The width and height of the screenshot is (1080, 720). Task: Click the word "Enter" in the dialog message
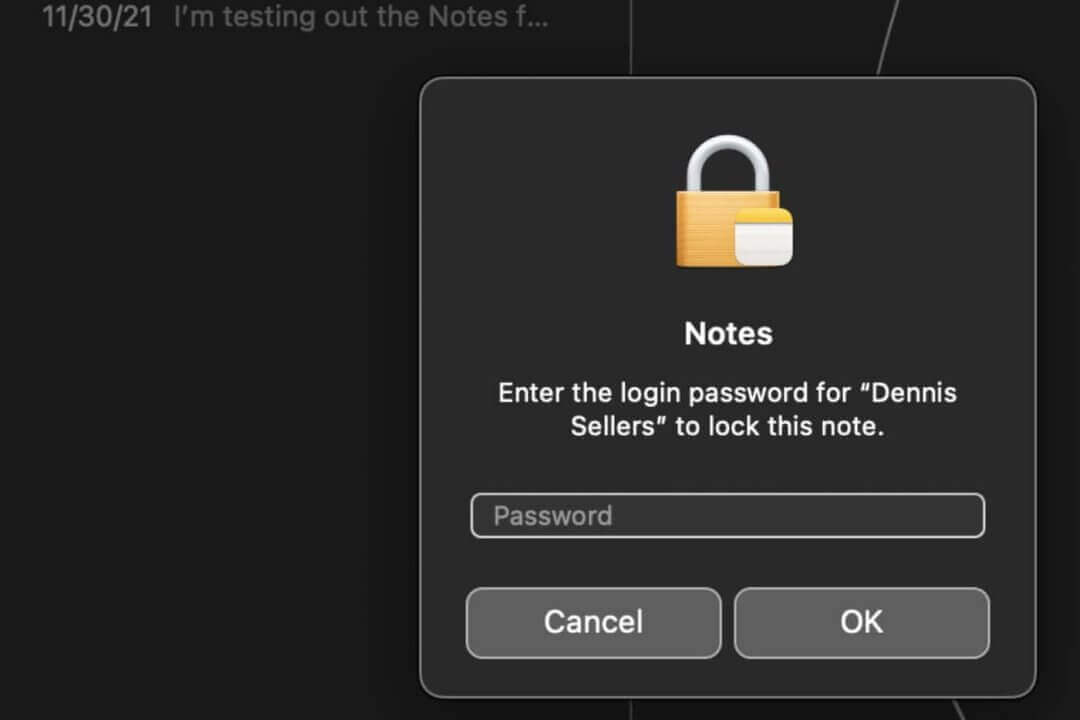point(531,392)
